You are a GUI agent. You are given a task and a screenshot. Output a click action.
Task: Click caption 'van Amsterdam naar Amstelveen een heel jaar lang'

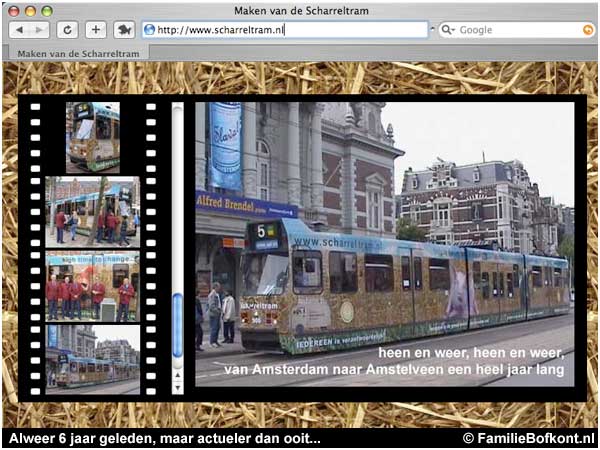pyautogui.click(x=394, y=370)
